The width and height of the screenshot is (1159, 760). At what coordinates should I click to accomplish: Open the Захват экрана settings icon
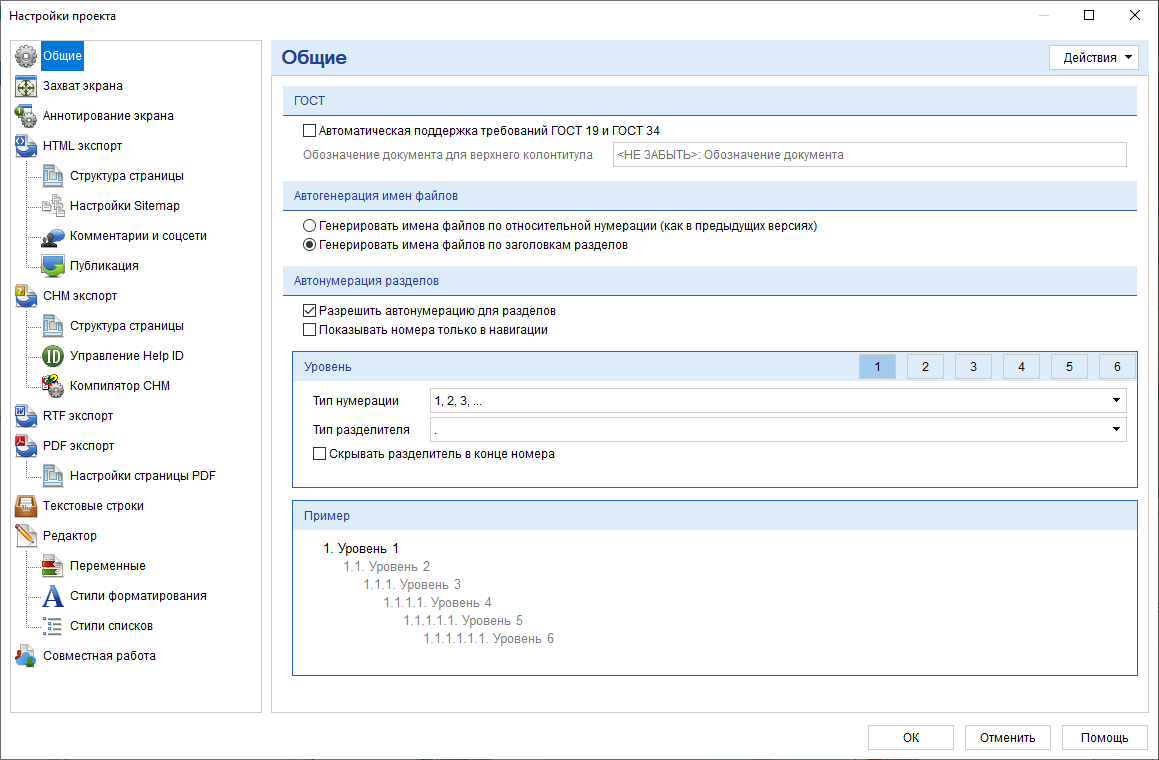pyautogui.click(x=26, y=86)
